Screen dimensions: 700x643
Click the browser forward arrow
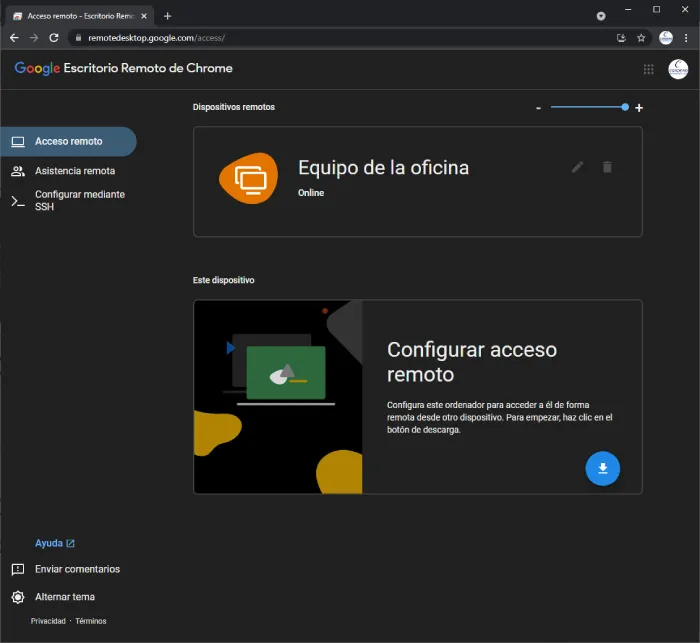pos(34,38)
